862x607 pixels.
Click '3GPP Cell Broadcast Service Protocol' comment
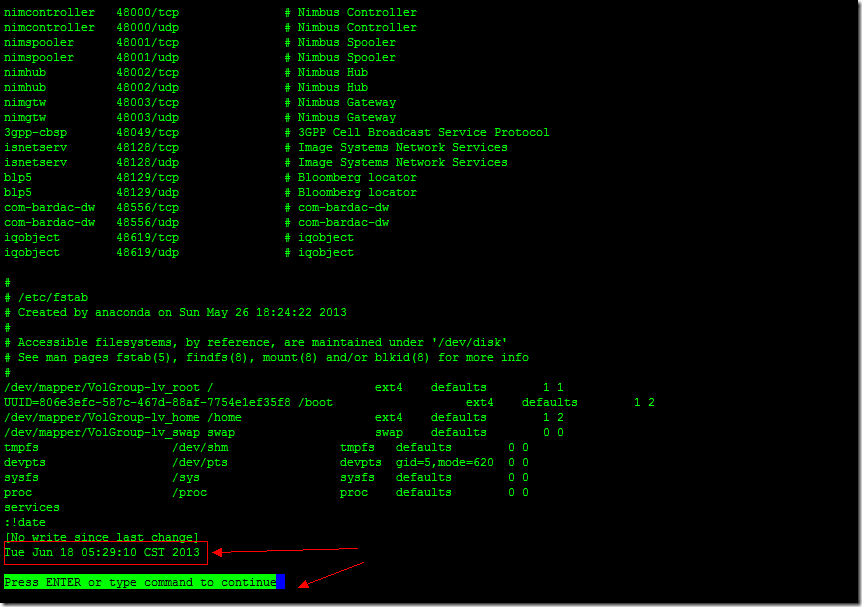[423, 133]
